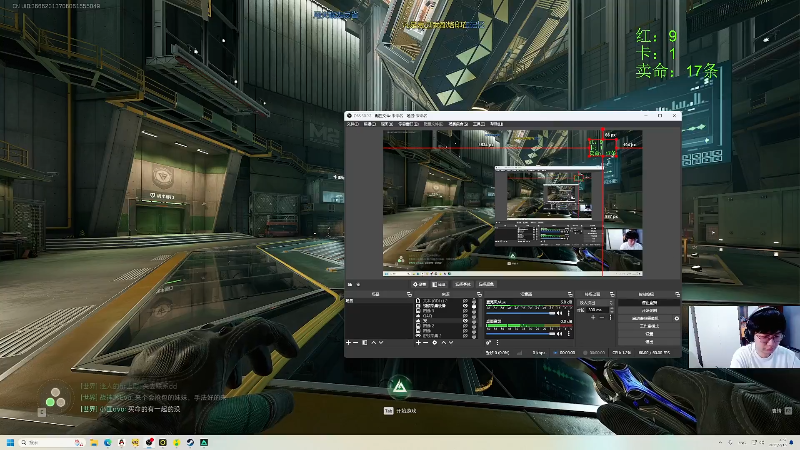
Task: Undock the Audio Mixer panel
Action: point(570,294)
